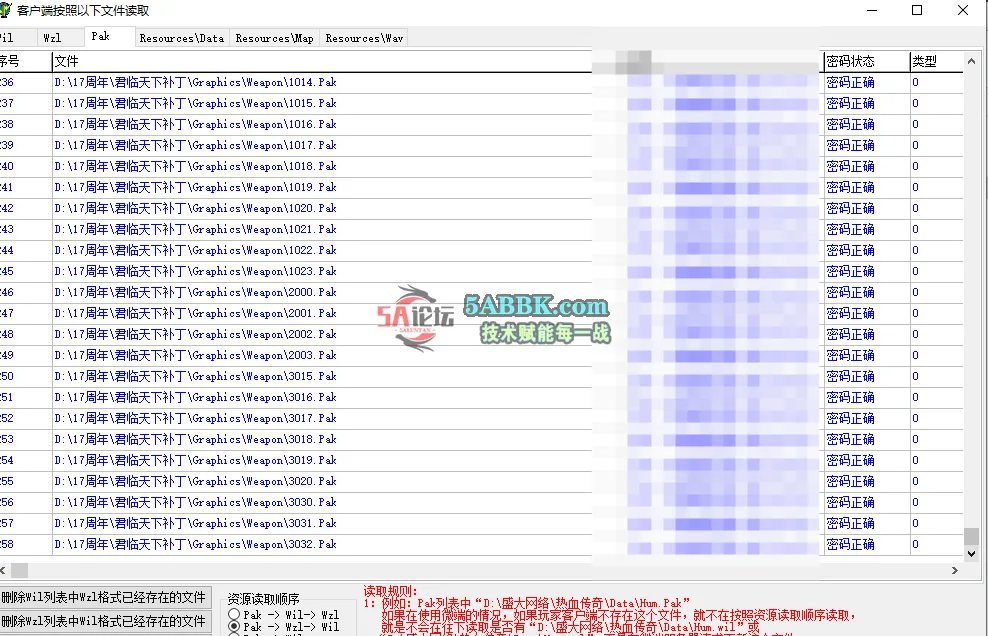This screenshot has height=636, width=988.
Task: Click 密码正确 status in the 3015.Pak row
Action: 851,376
